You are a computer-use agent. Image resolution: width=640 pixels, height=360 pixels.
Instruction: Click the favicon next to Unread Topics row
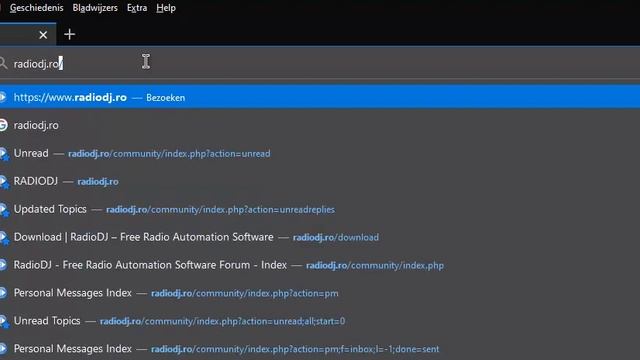point(4,322)
